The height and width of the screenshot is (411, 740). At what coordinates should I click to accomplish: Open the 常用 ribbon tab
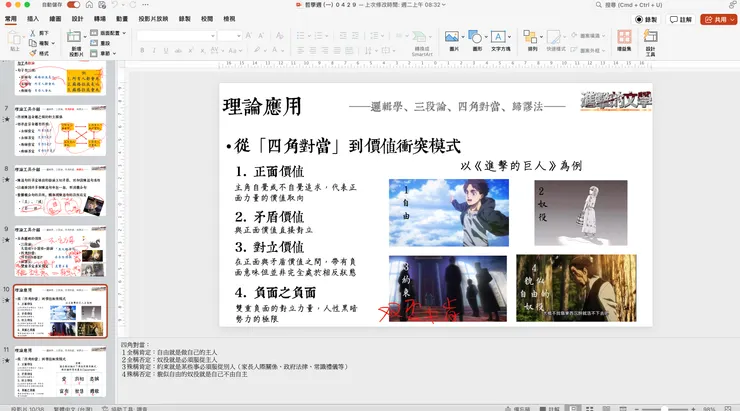[x=11, y=19]
